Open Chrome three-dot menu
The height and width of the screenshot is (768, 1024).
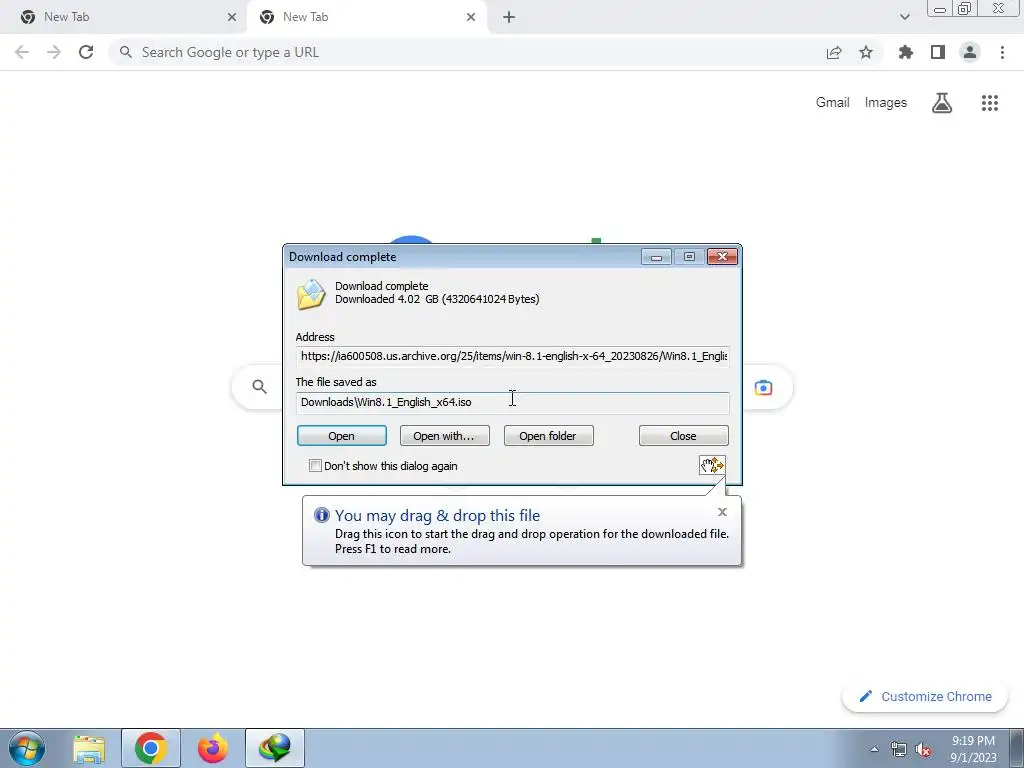pyautogui.click(x=1002, y=52)
